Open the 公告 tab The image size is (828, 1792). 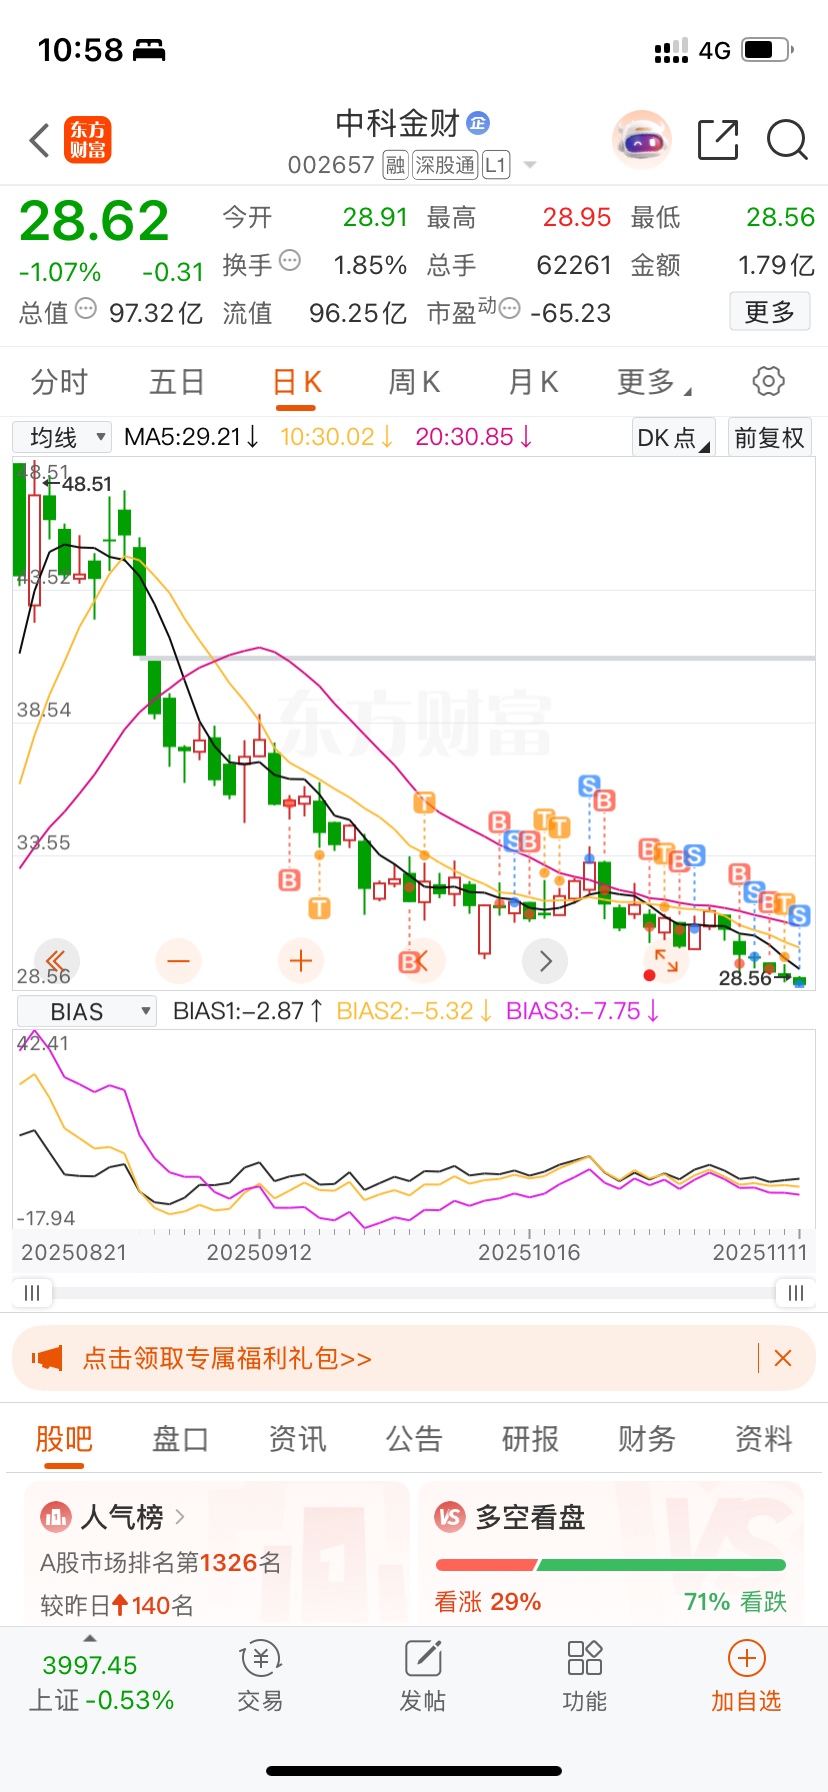414,1439
